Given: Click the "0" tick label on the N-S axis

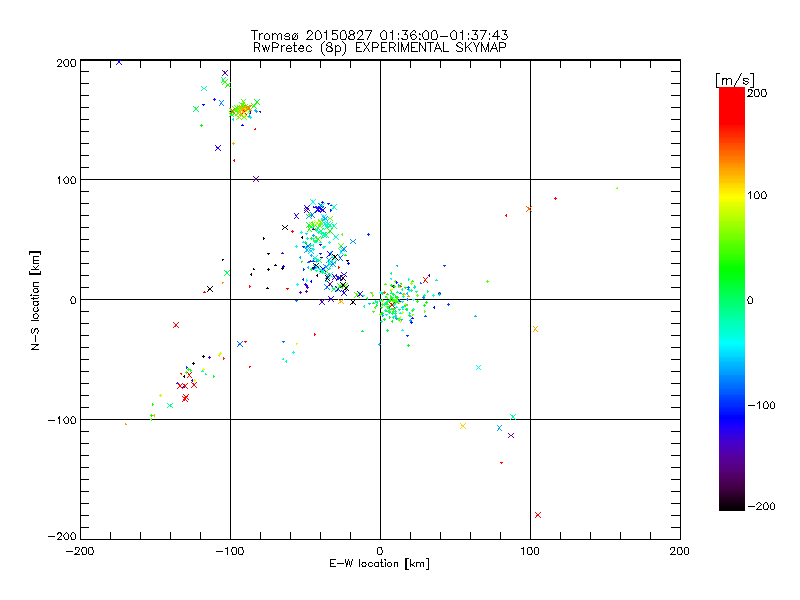Looking at the screenshot, I should (73, 300).
